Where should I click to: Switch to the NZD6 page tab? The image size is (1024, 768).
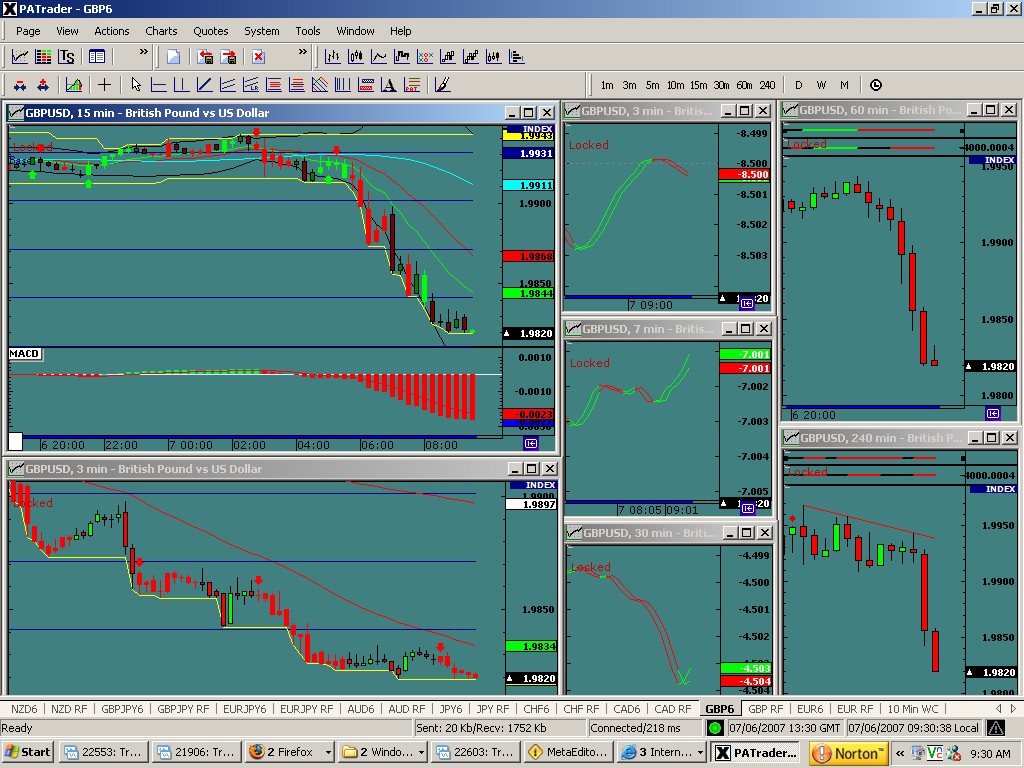24,709
